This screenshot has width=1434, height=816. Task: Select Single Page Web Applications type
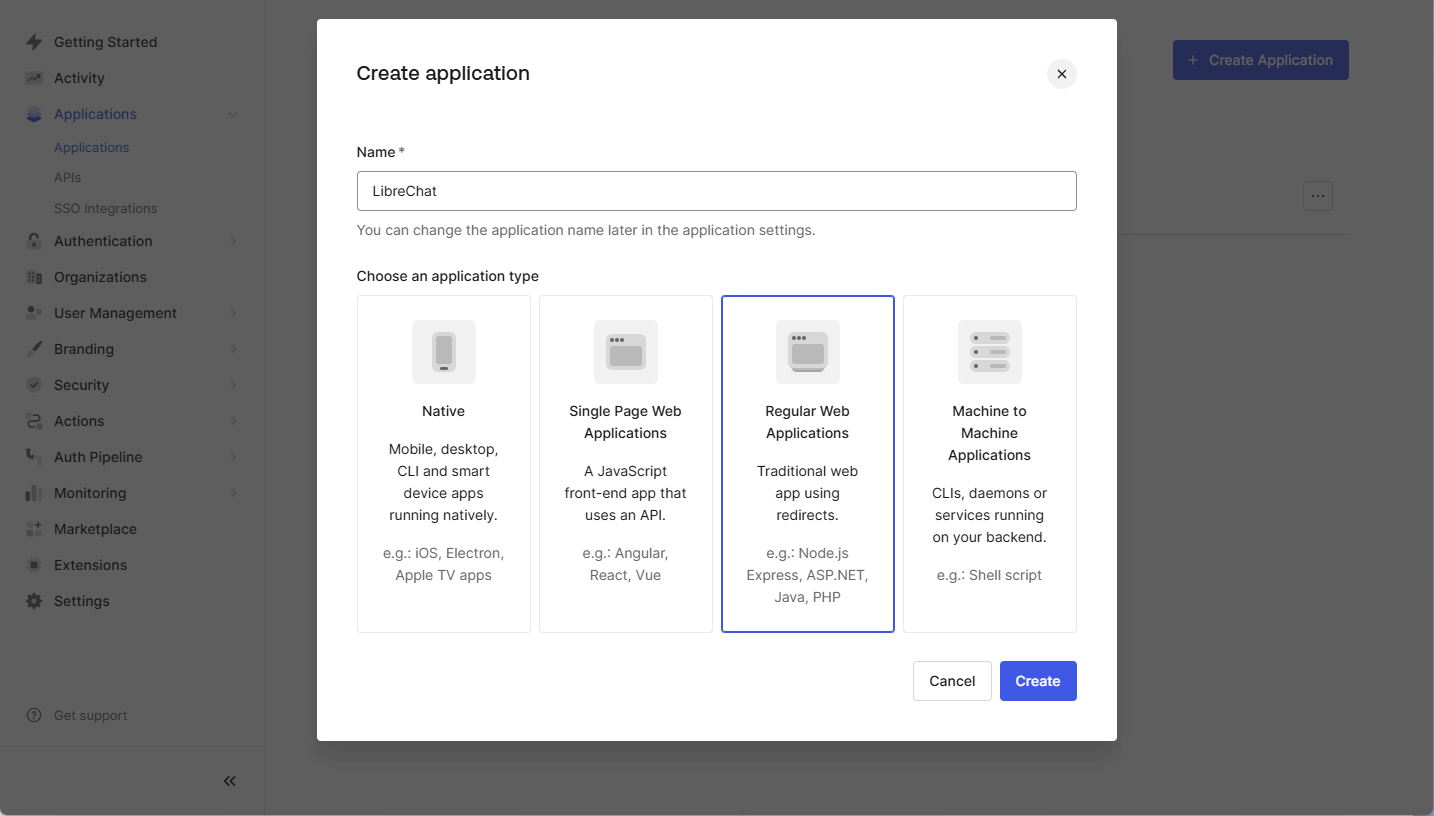click(625, 463)
